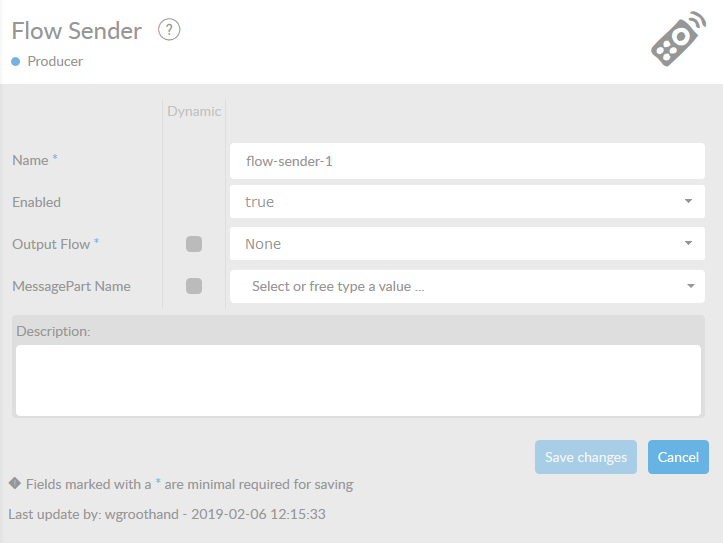Click into the Description text area
Viewport: 723px width, 543px height.
358,380
